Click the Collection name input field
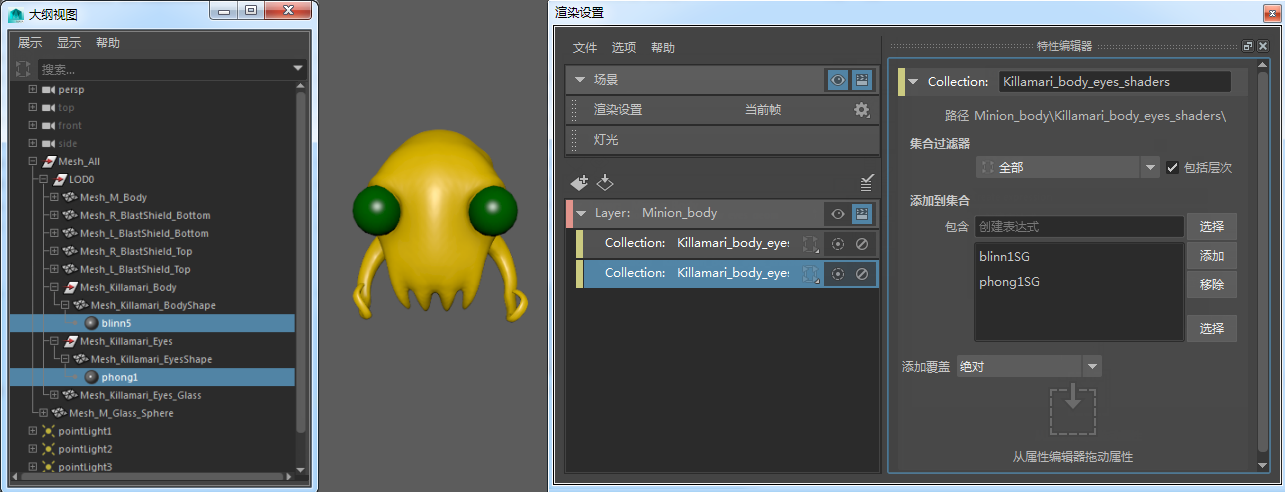The height and width of the screenshot is (492, 1285). coord(1115,82)
